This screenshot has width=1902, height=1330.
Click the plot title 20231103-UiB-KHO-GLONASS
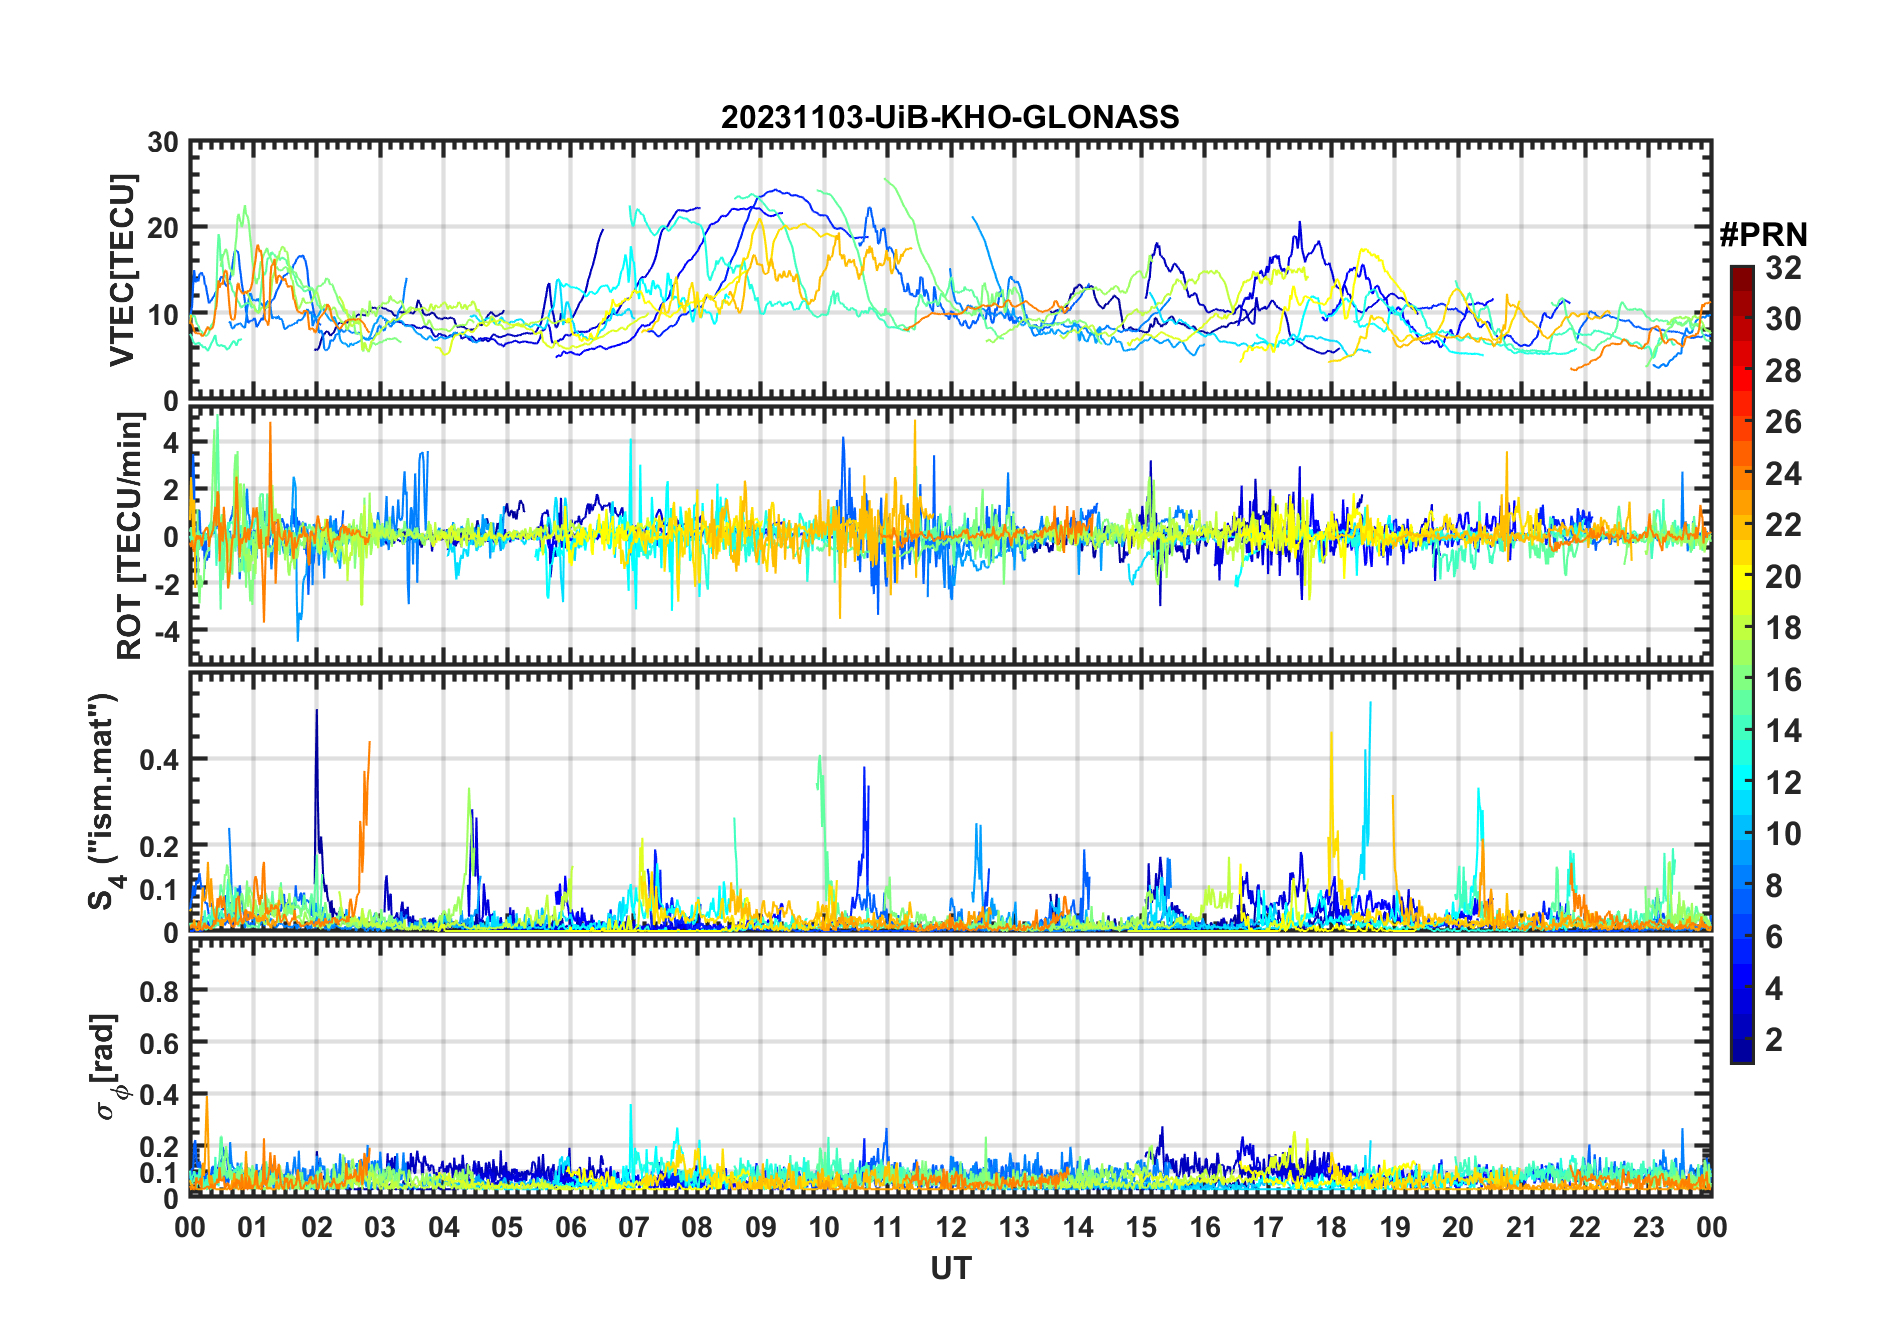(x=950, y=118)
